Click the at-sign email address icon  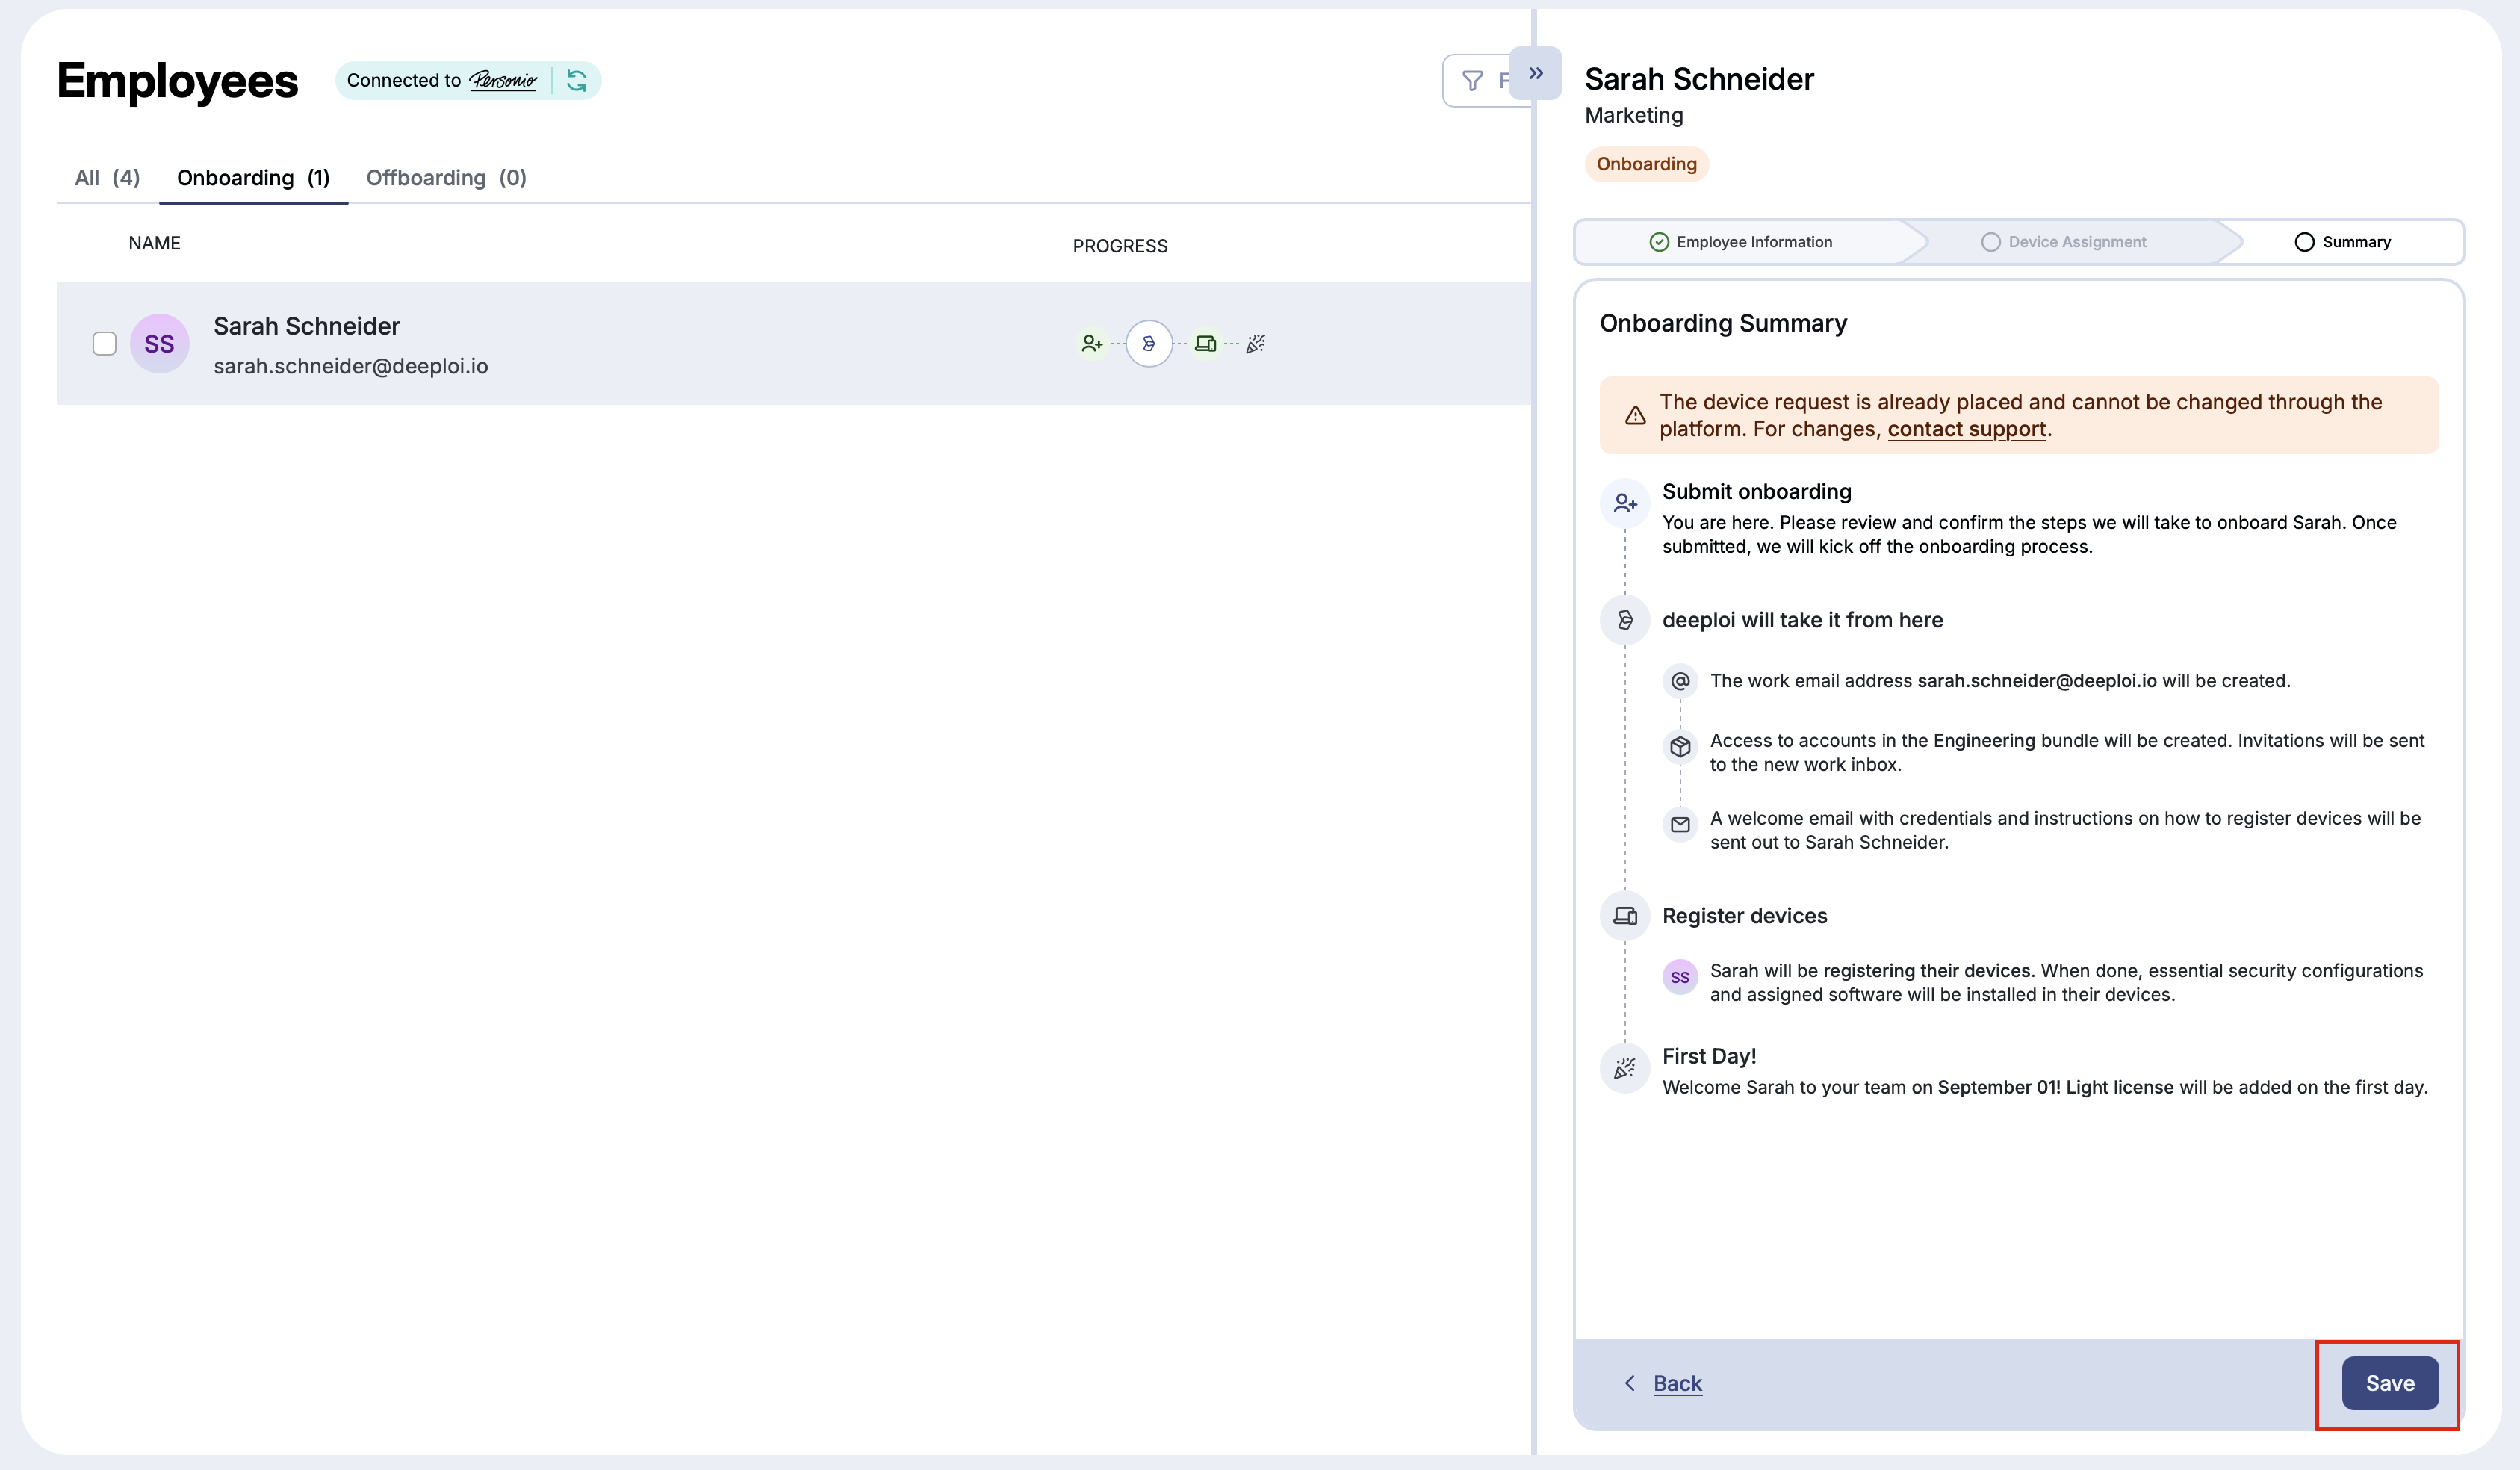[x=1680, y=681]
